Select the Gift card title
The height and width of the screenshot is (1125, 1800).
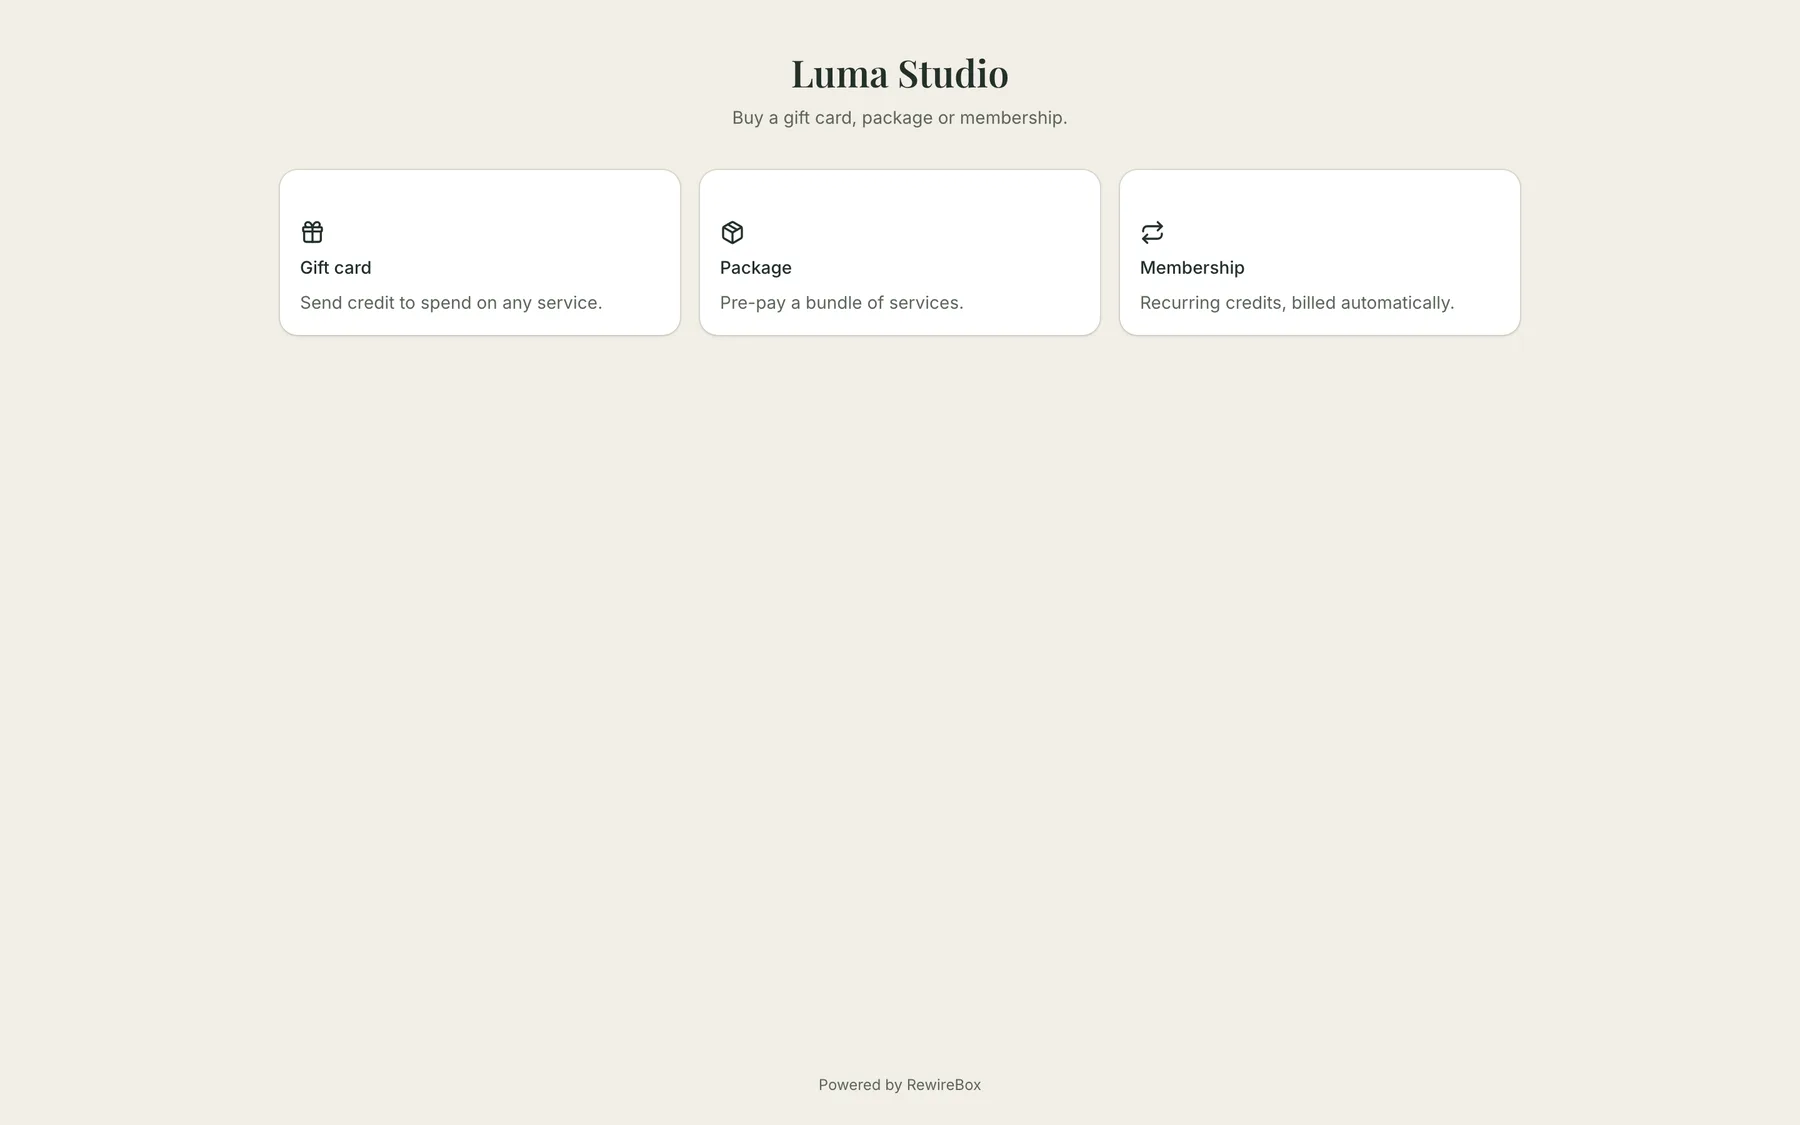336,268
